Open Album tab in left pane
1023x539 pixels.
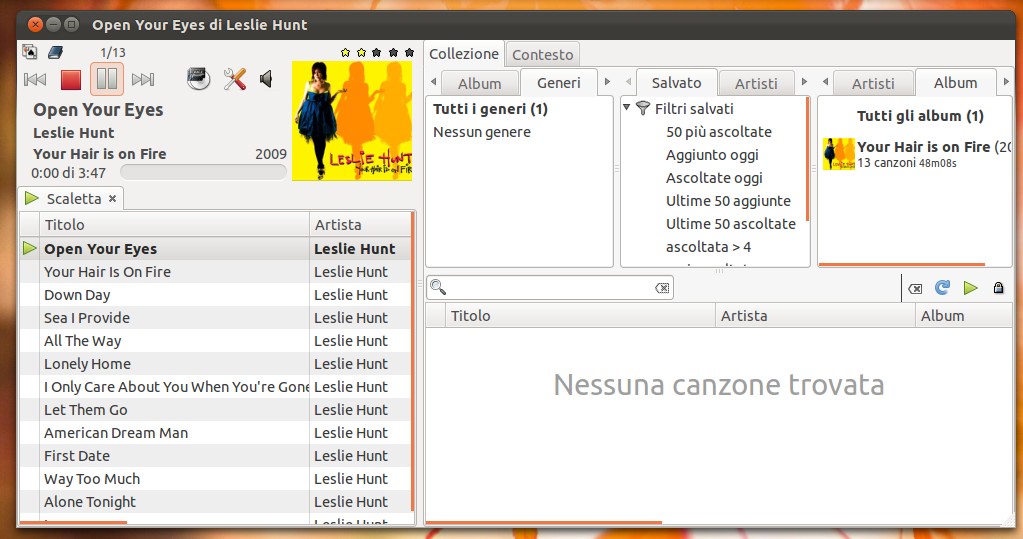pyautogui.click(x=480, y=84)
